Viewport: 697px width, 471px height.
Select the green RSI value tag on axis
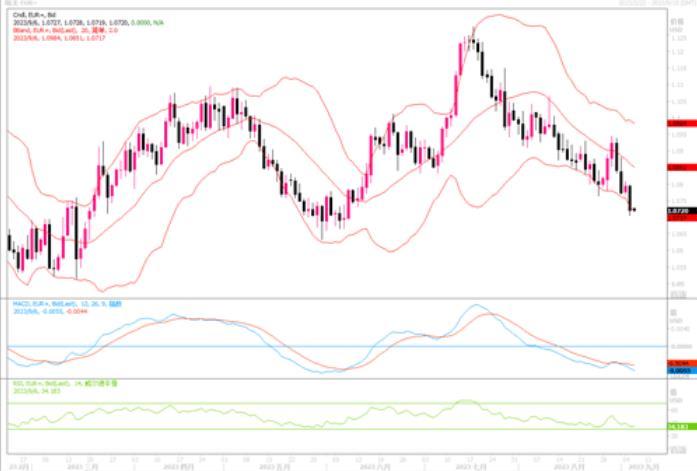[679, 427]
